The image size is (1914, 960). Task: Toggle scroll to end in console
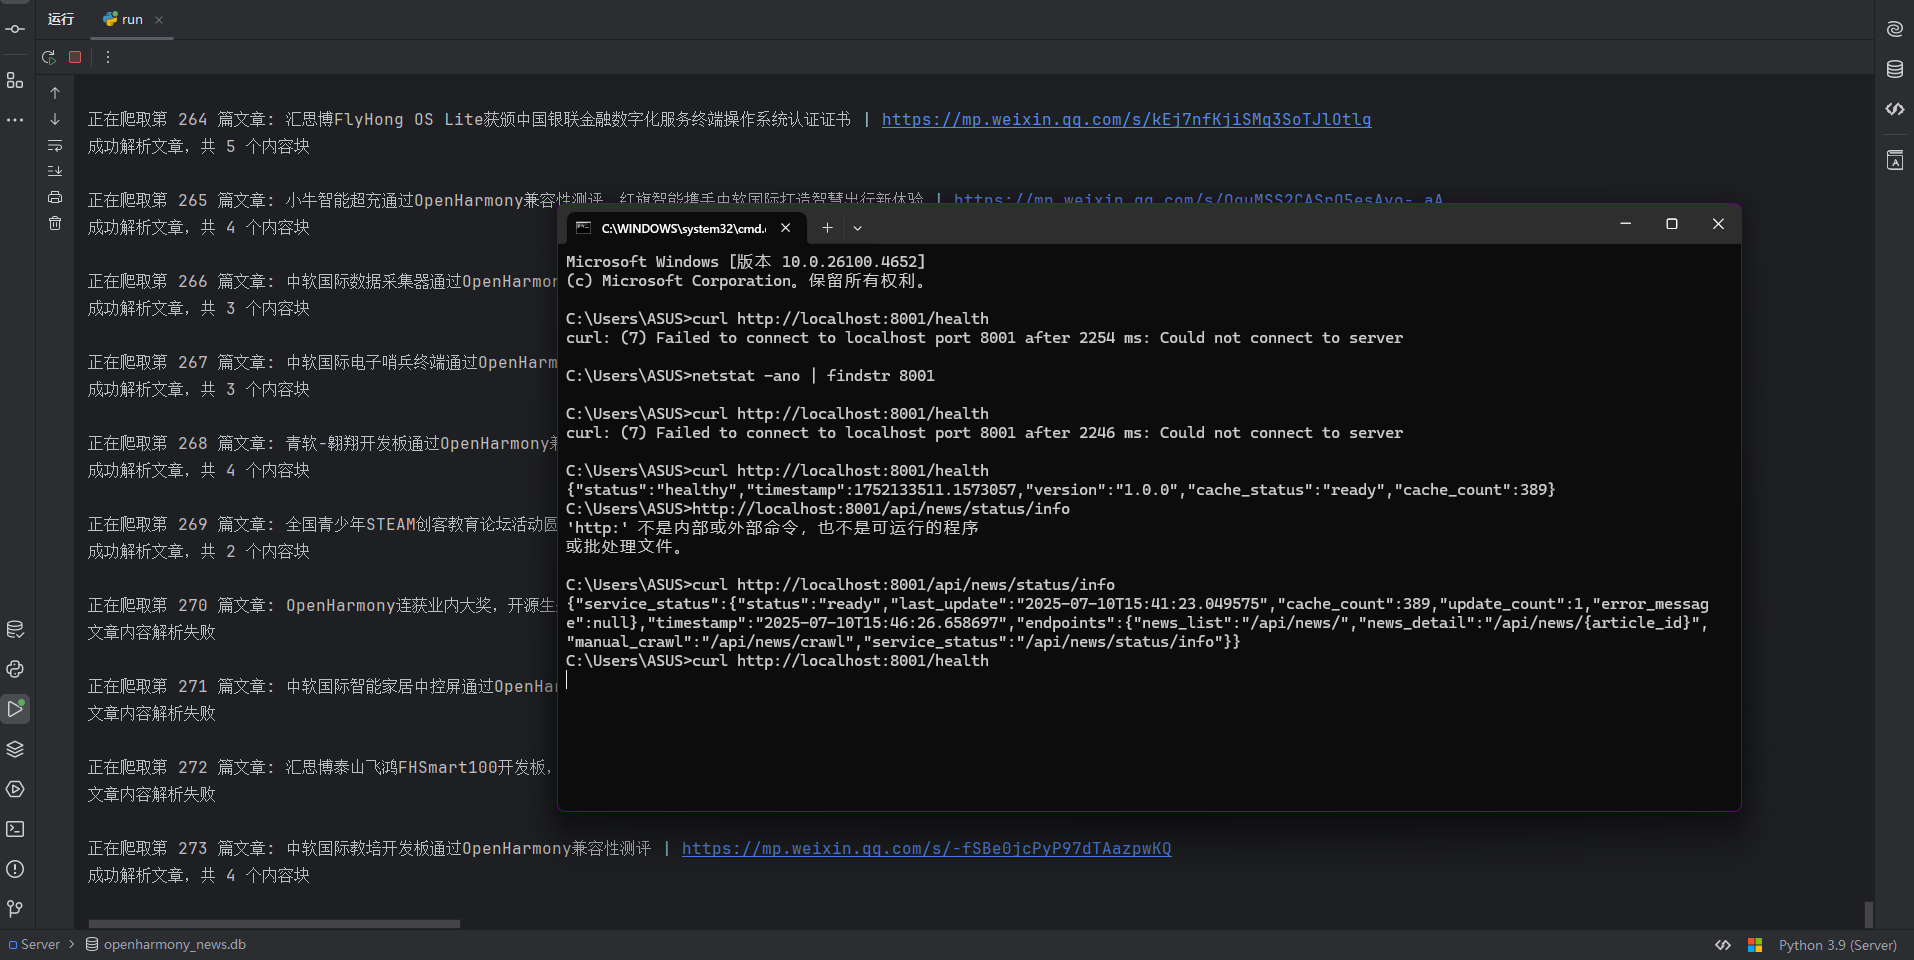click(55, 171)
